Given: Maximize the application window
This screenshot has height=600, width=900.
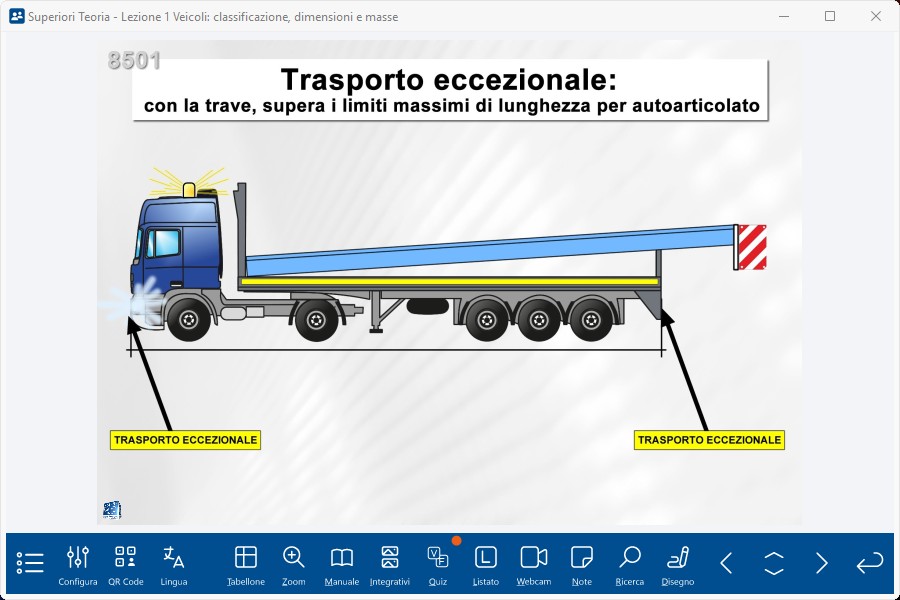Looking at the screenshot, I should click(830, 16).
